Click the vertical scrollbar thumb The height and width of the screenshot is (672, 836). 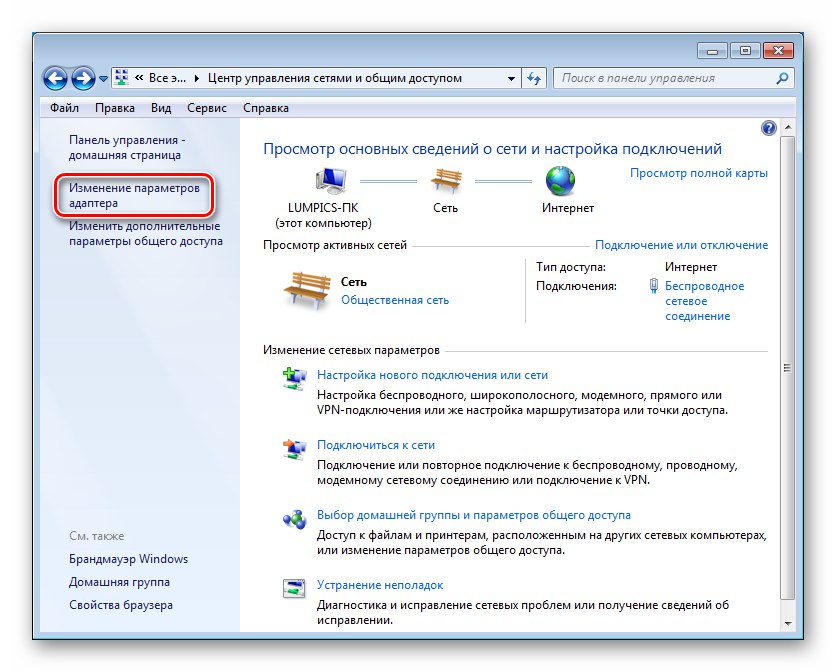click(787, 367)
